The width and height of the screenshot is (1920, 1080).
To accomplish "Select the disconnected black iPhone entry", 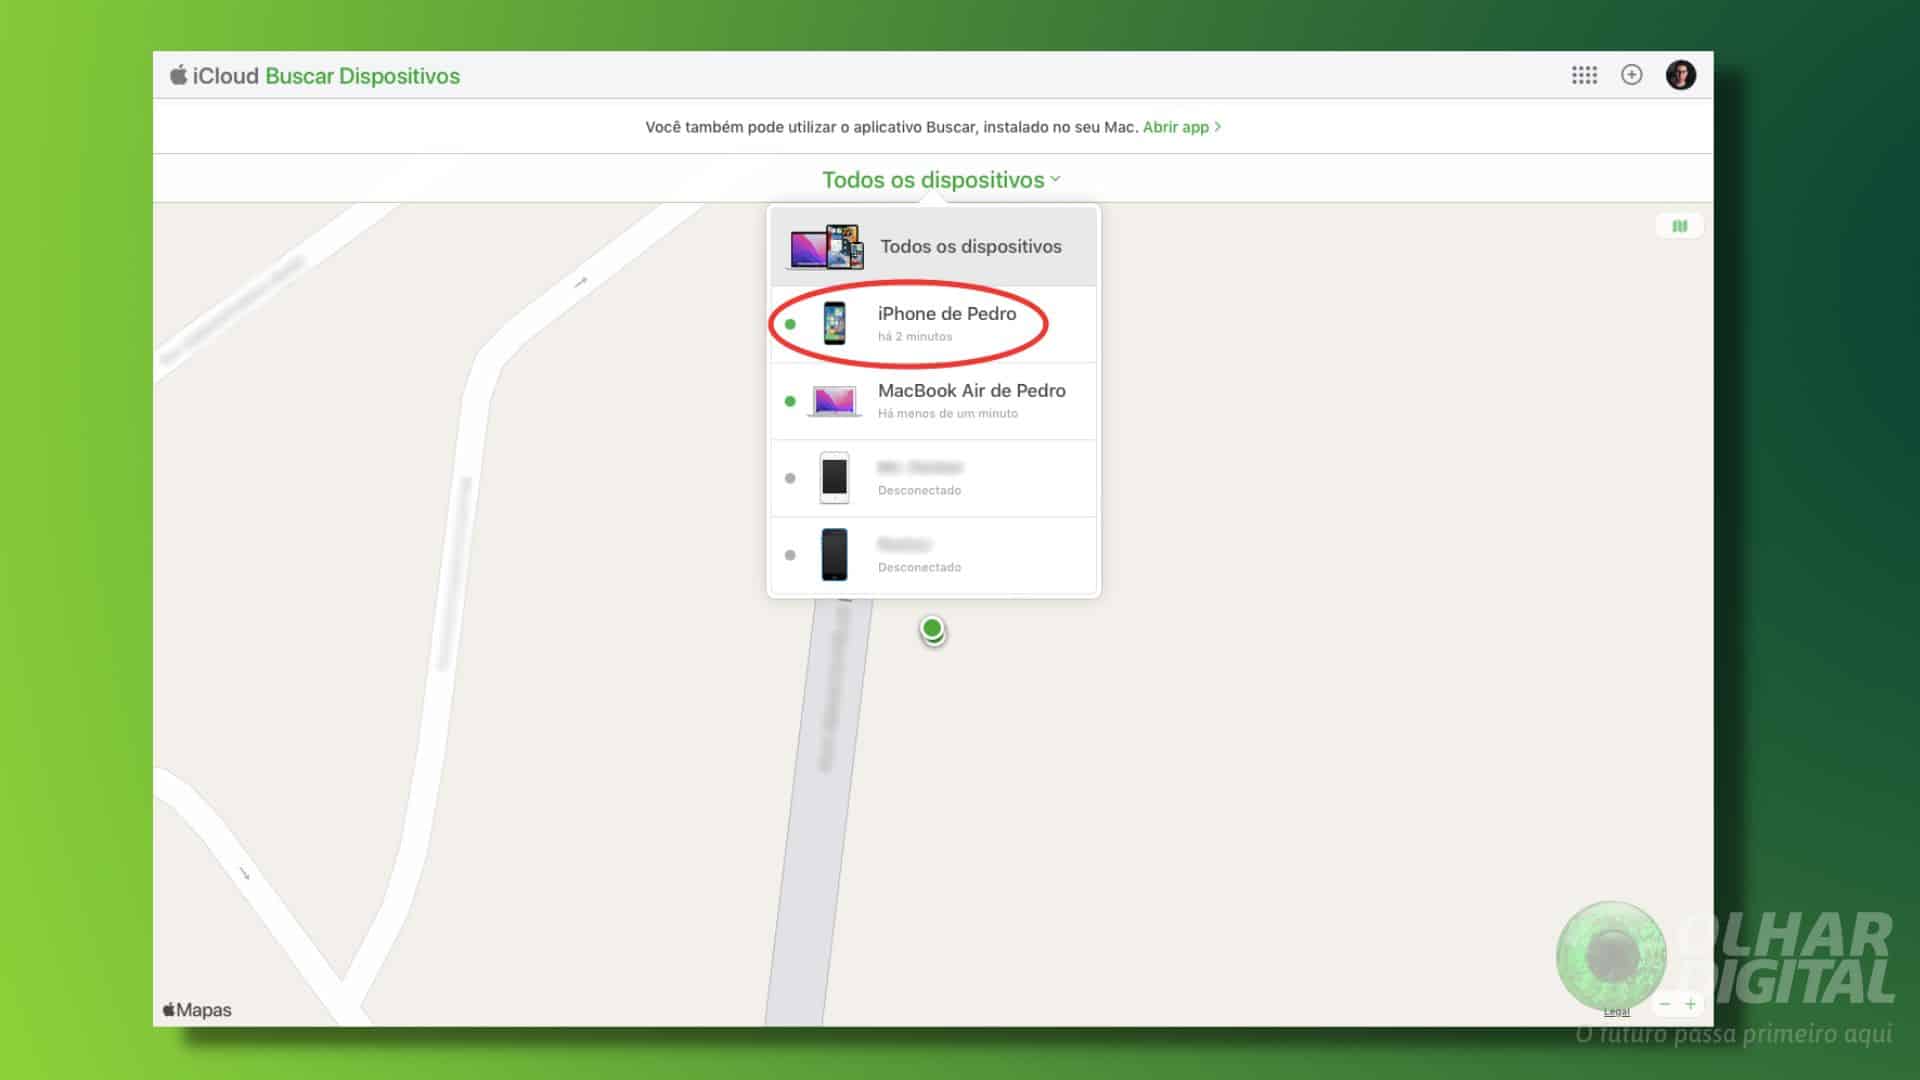I will pyautogui.click(x=933, y=555).
